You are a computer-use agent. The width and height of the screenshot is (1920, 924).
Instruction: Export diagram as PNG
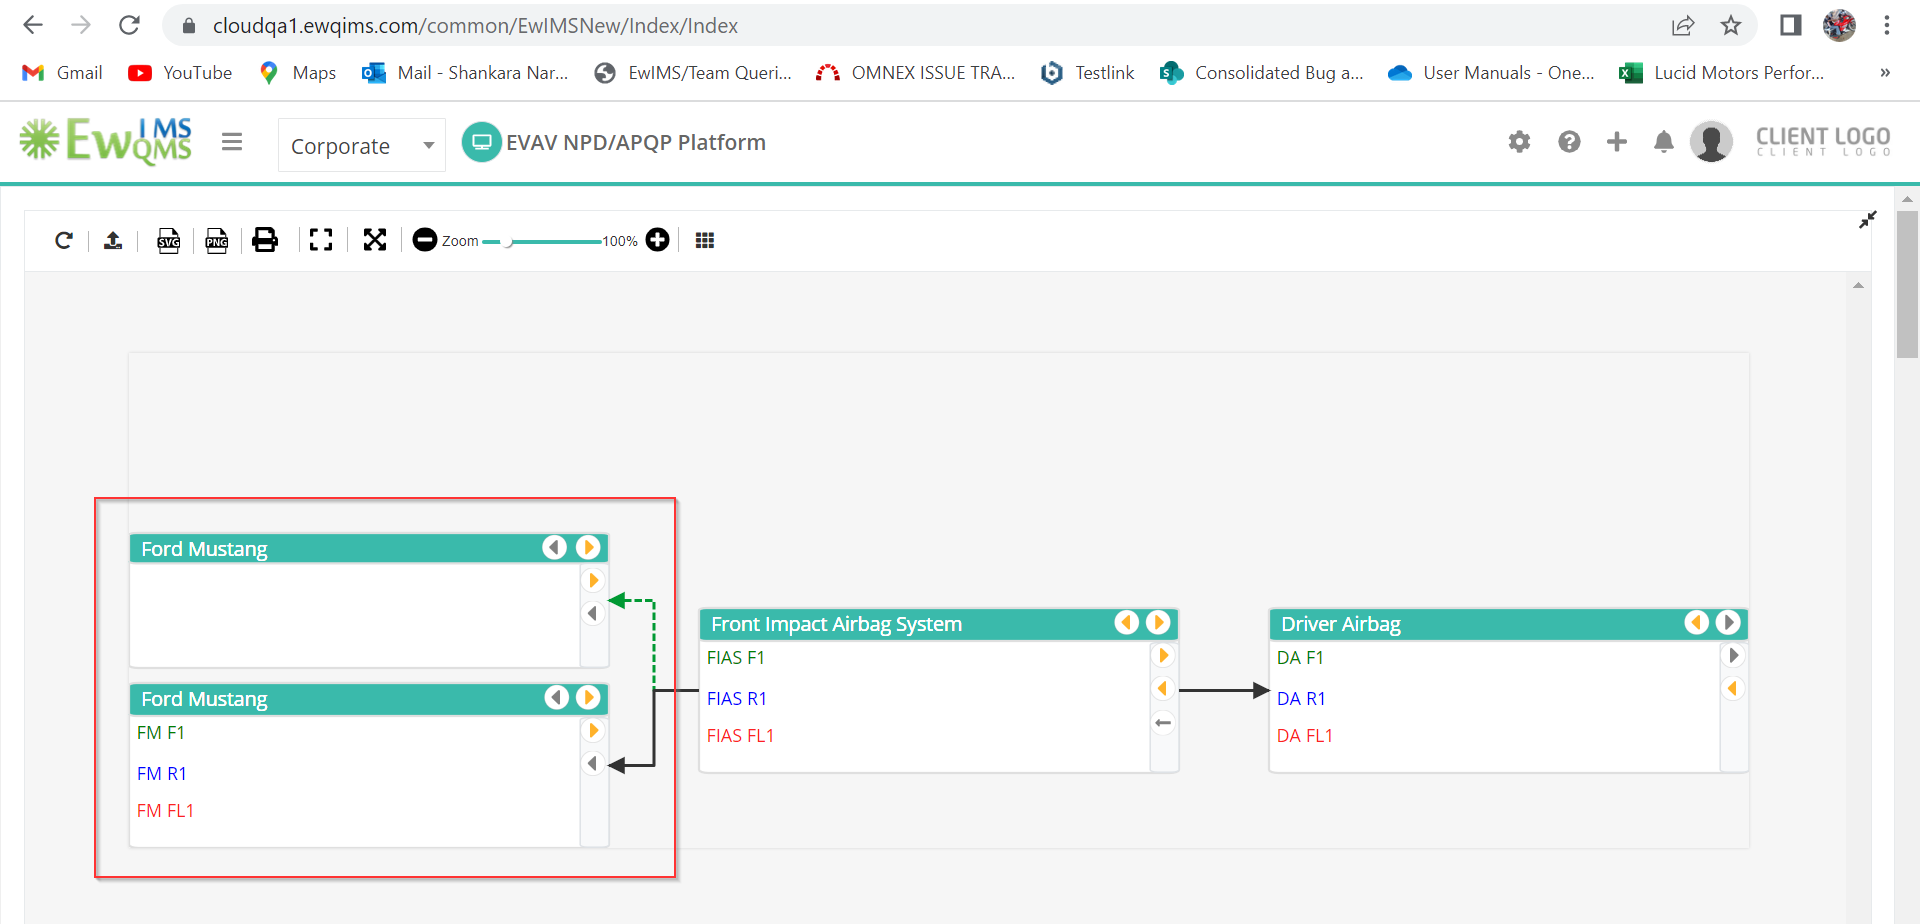pos(217,240)
